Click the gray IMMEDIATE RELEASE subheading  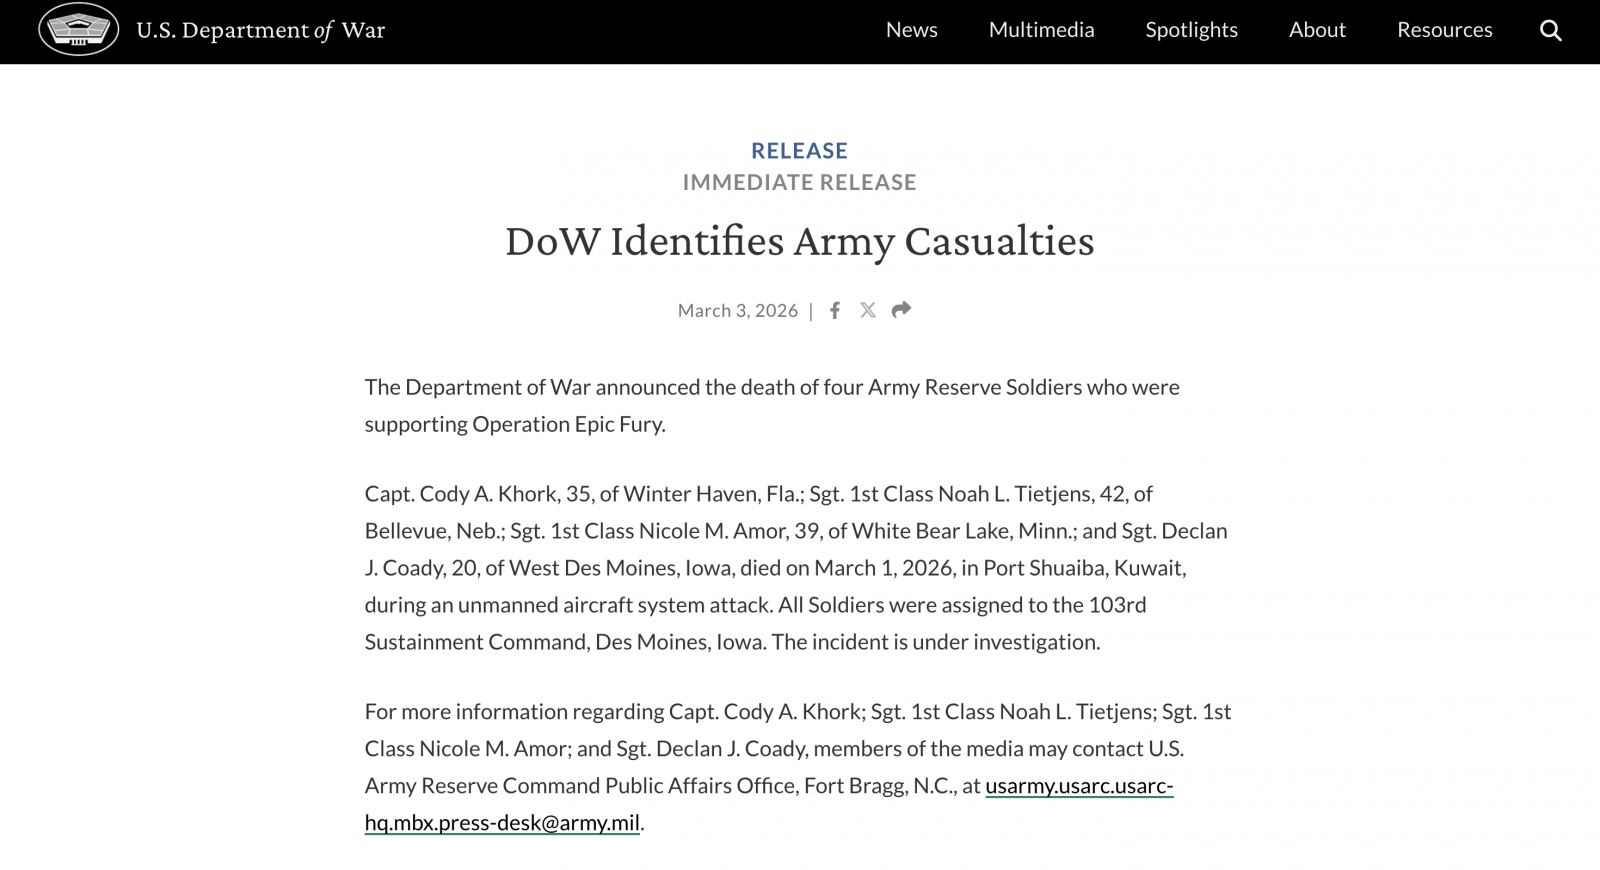tap(799, 183)
